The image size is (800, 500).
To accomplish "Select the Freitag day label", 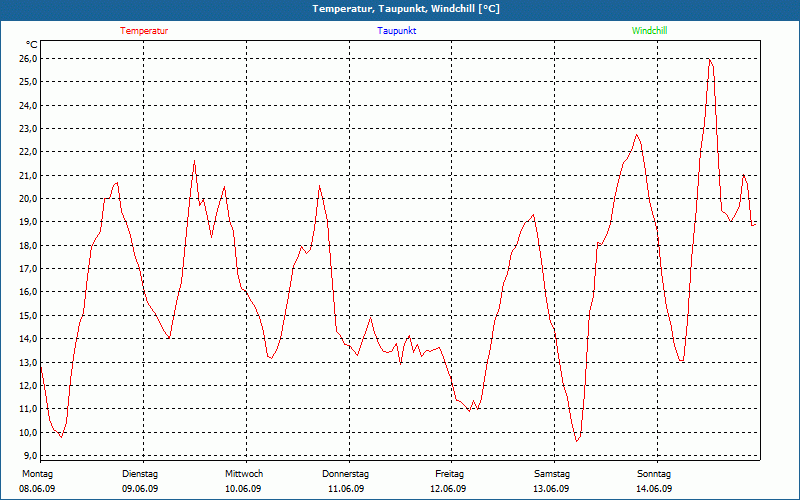I will (x=449, y=474).
